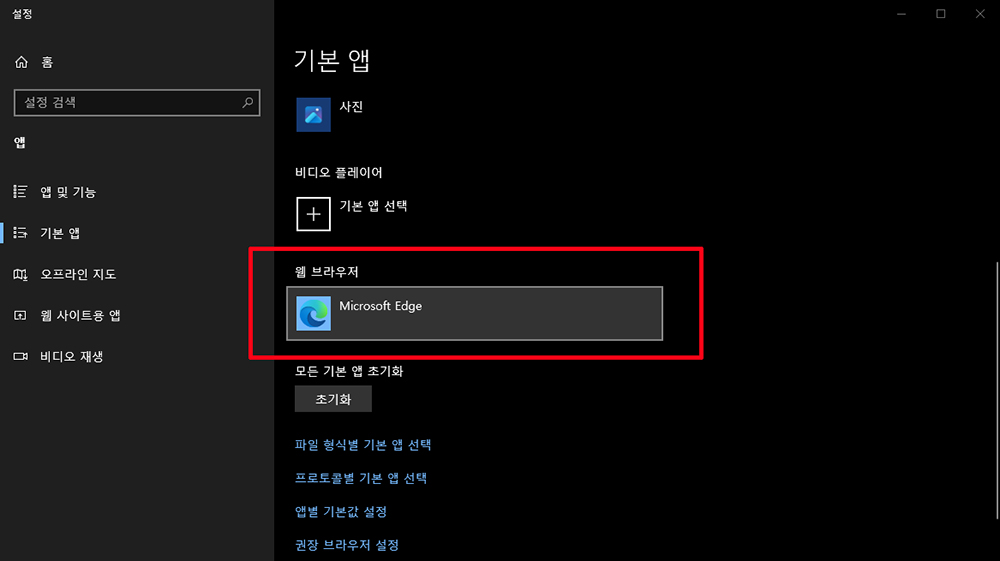Close the Settings window
Screen dimensions: 1000x561
[980, 14]
